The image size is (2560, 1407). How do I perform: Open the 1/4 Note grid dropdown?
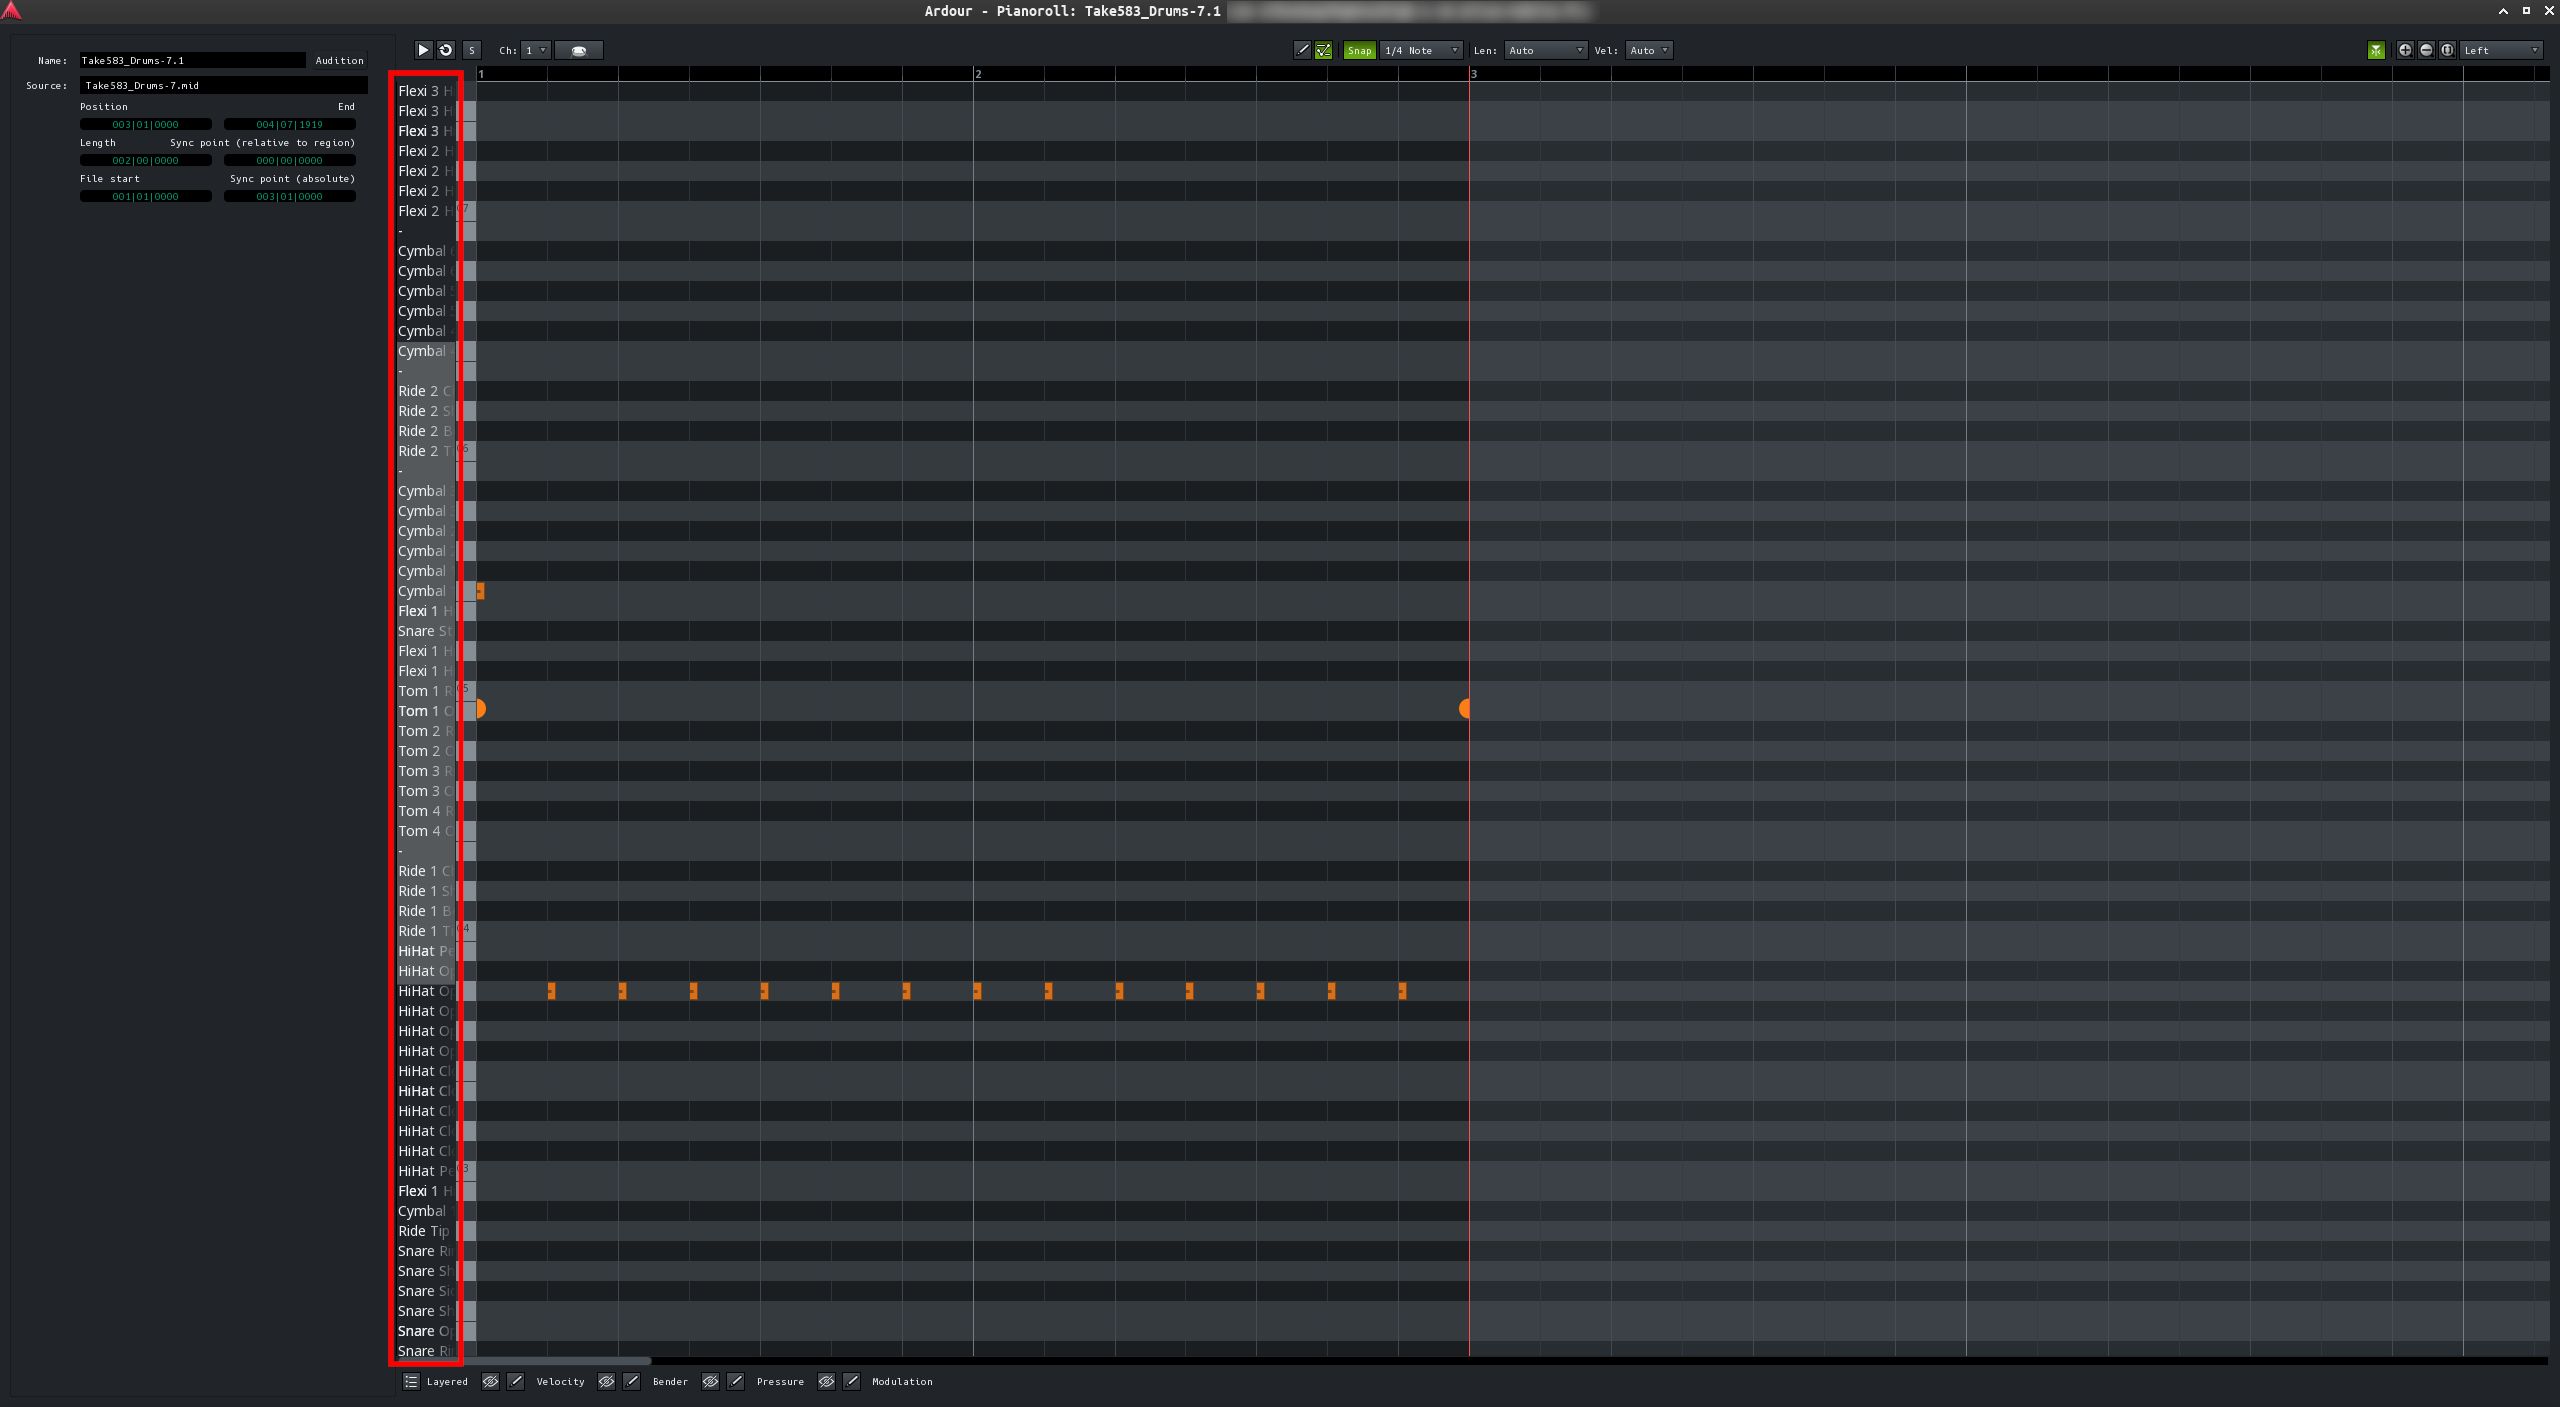[x=1422, y=50]
